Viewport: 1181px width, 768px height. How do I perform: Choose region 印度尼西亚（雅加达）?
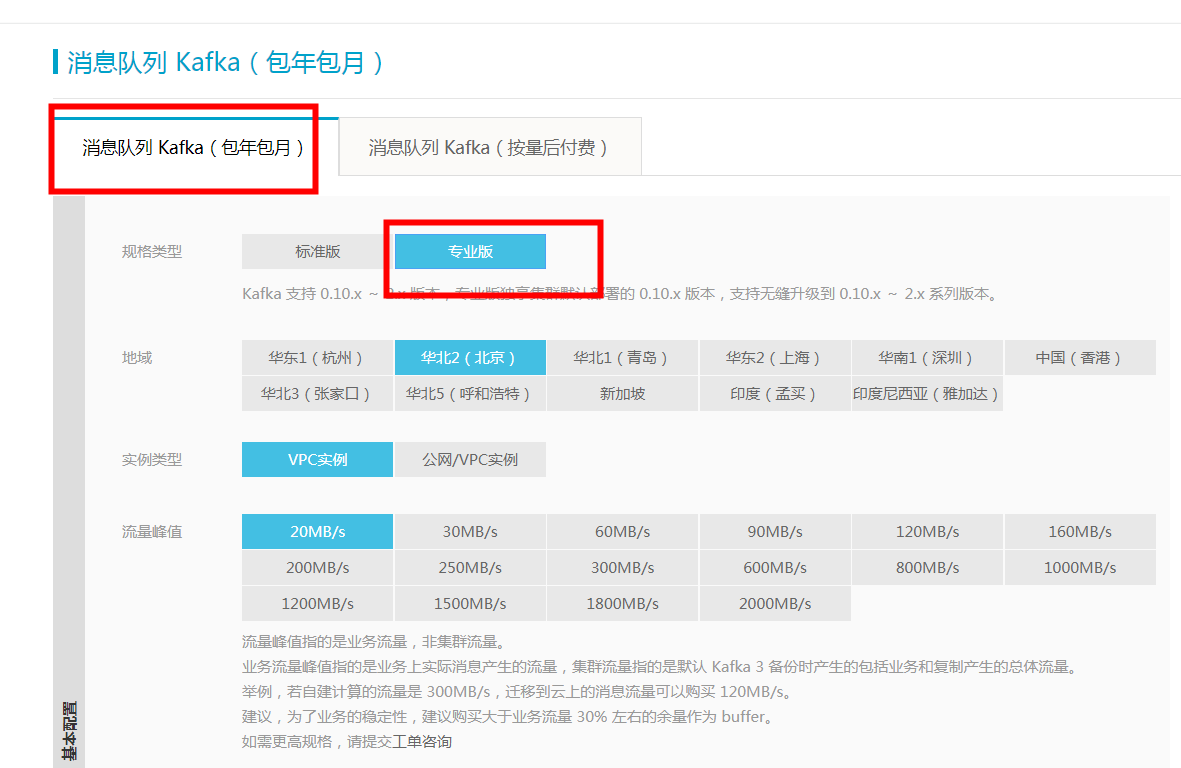pyautogui.click(x=927, y=394)
